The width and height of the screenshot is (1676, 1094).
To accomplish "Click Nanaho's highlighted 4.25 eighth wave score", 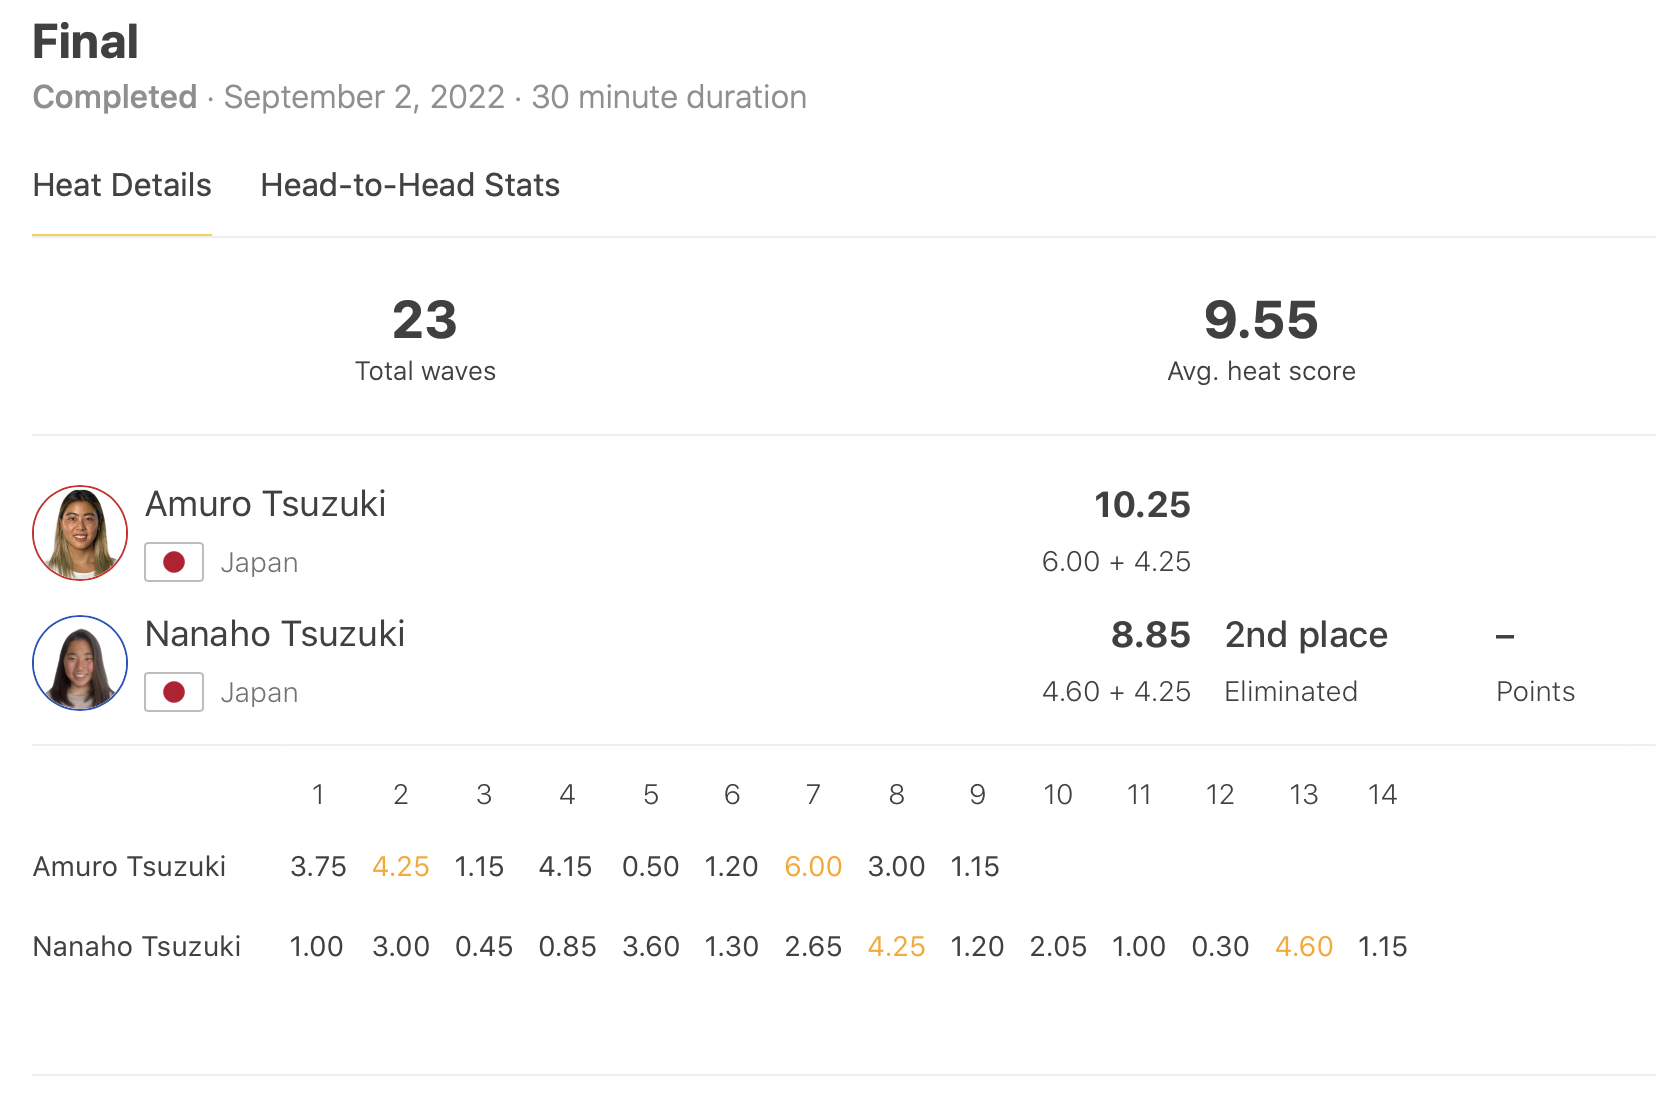I will click(x=896, y=947).
